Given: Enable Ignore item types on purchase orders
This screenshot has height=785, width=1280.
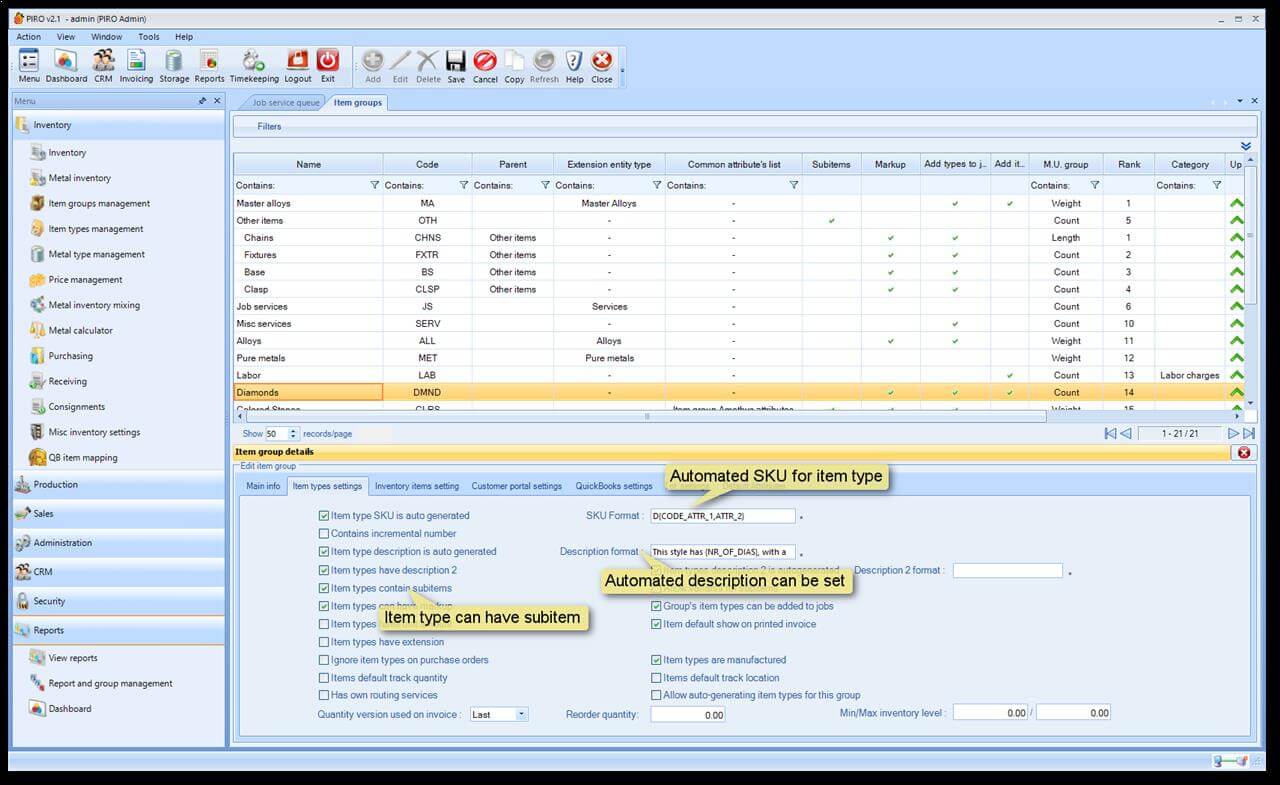Looking at the screenshot, I should point(324,660).
